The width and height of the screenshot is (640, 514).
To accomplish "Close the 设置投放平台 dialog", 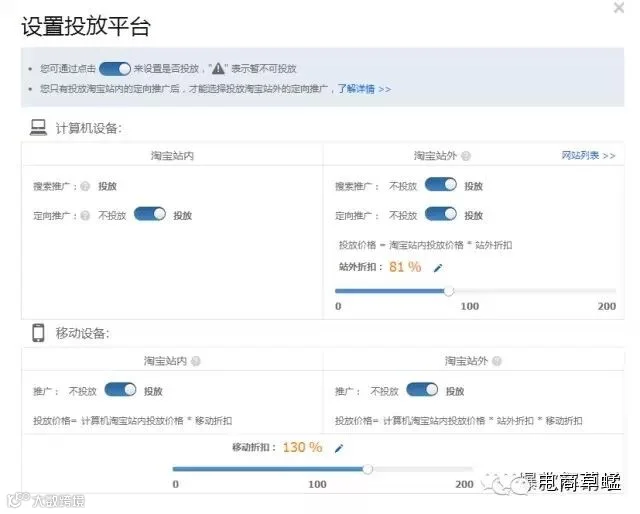I will tap(619, 7).
